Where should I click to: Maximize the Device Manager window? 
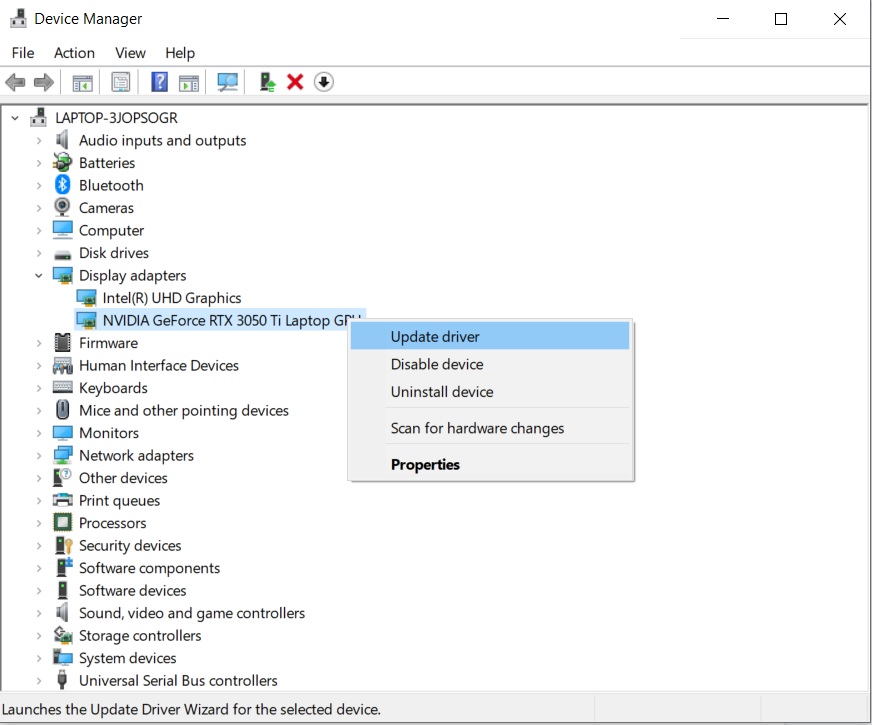point(781,19)
